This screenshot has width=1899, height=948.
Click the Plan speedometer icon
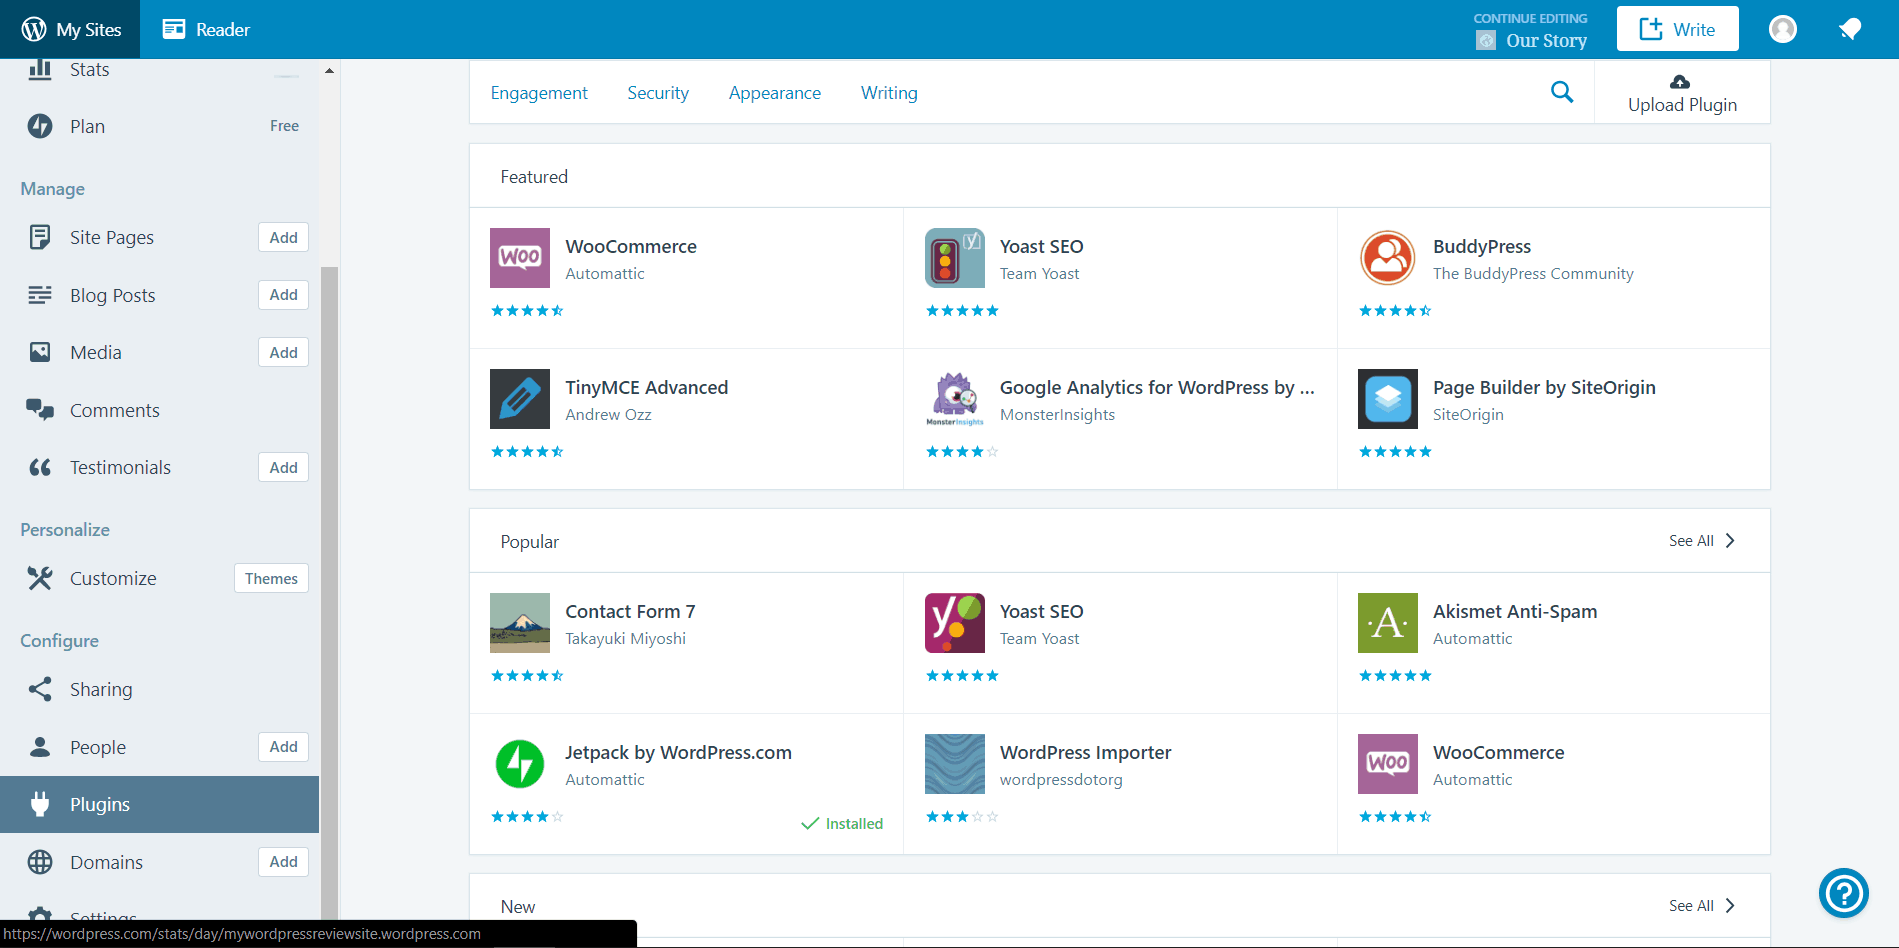point(39,126)
